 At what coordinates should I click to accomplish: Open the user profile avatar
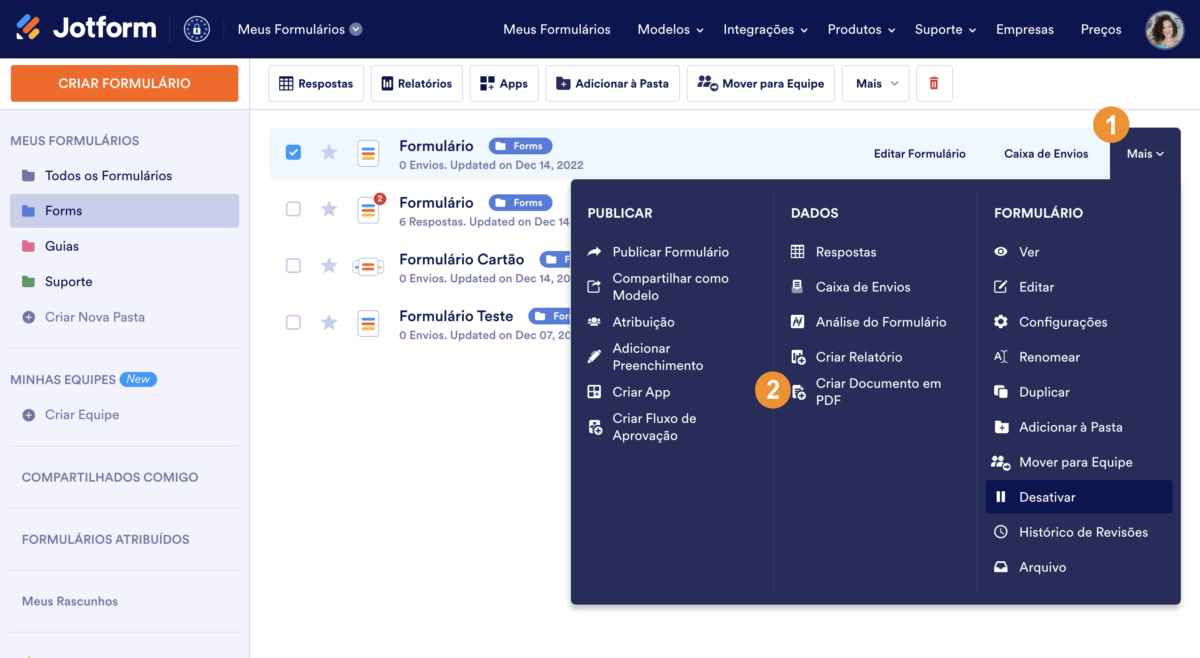coord(1164,30)
